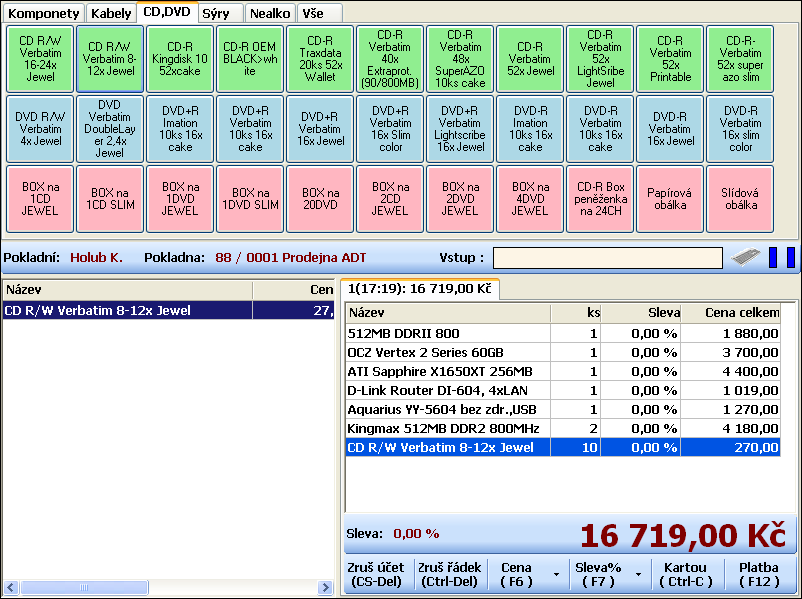
Task: Add CD-R Verbatim 52x LightSribe Jewel
Action: click(x=600, y=59)
